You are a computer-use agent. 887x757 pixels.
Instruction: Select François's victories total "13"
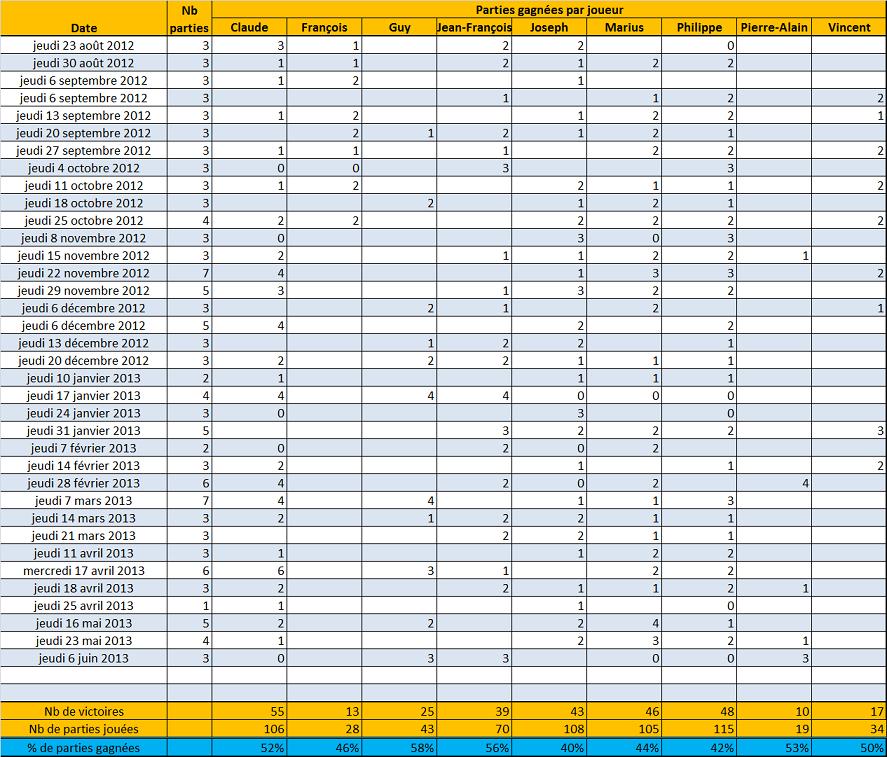tap(324, 712)
